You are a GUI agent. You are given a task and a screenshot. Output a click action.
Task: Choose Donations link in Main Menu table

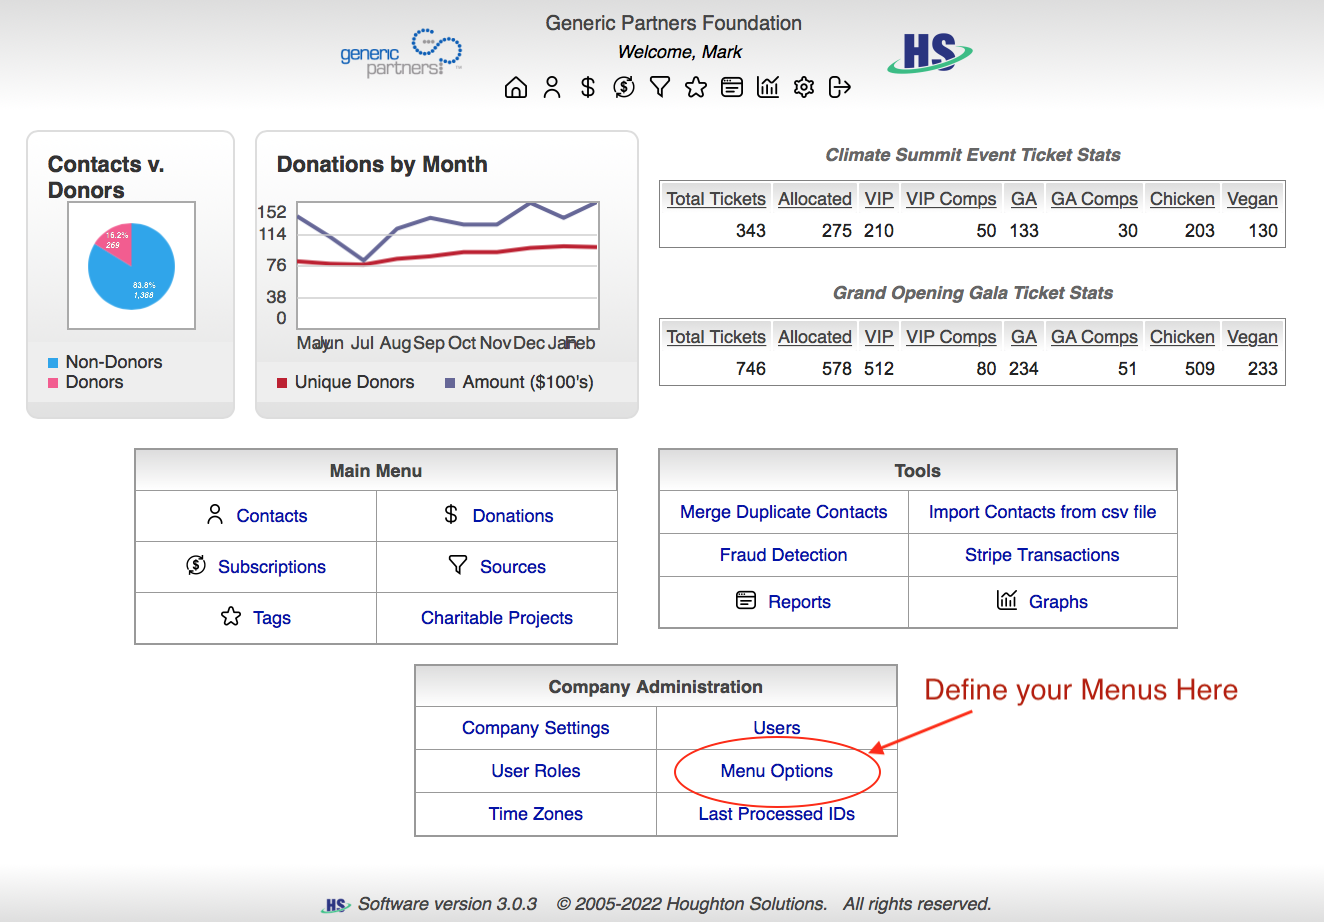pyautogui.click(x=512, y=516)
